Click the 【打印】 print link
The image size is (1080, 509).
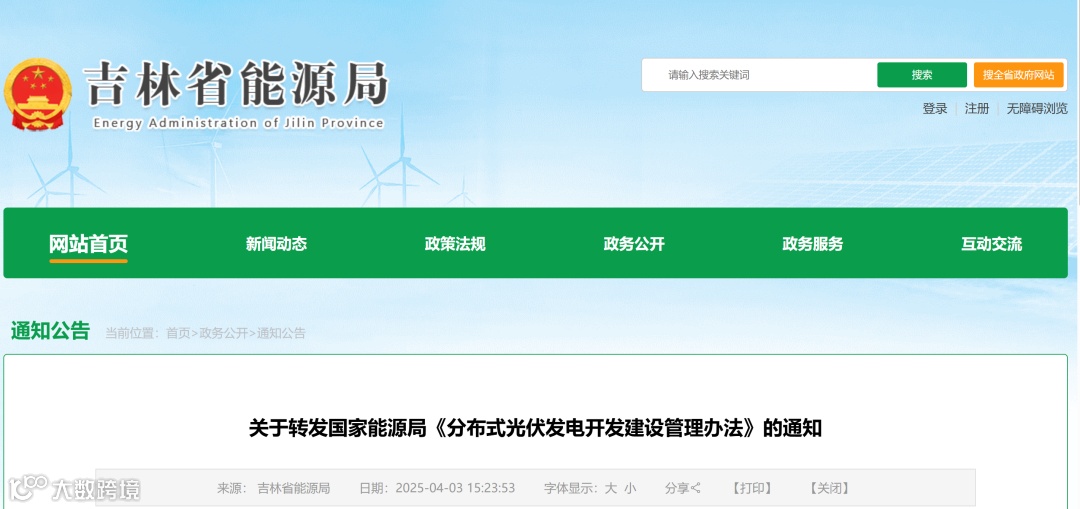(751, 488)
